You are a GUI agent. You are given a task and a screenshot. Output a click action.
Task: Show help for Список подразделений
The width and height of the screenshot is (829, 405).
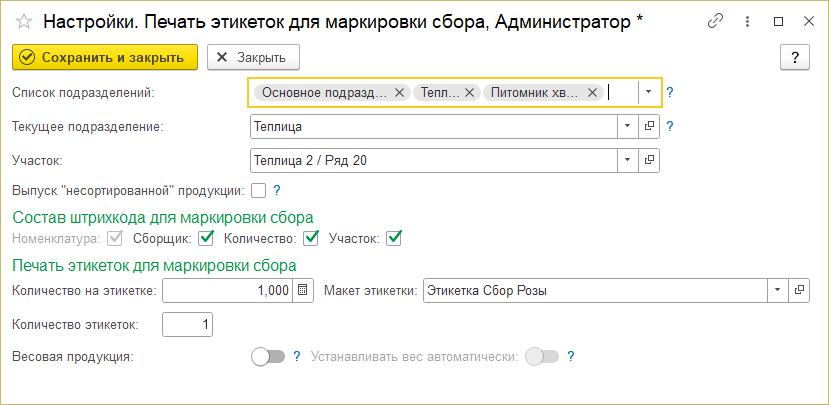click(x=669, y=93)
